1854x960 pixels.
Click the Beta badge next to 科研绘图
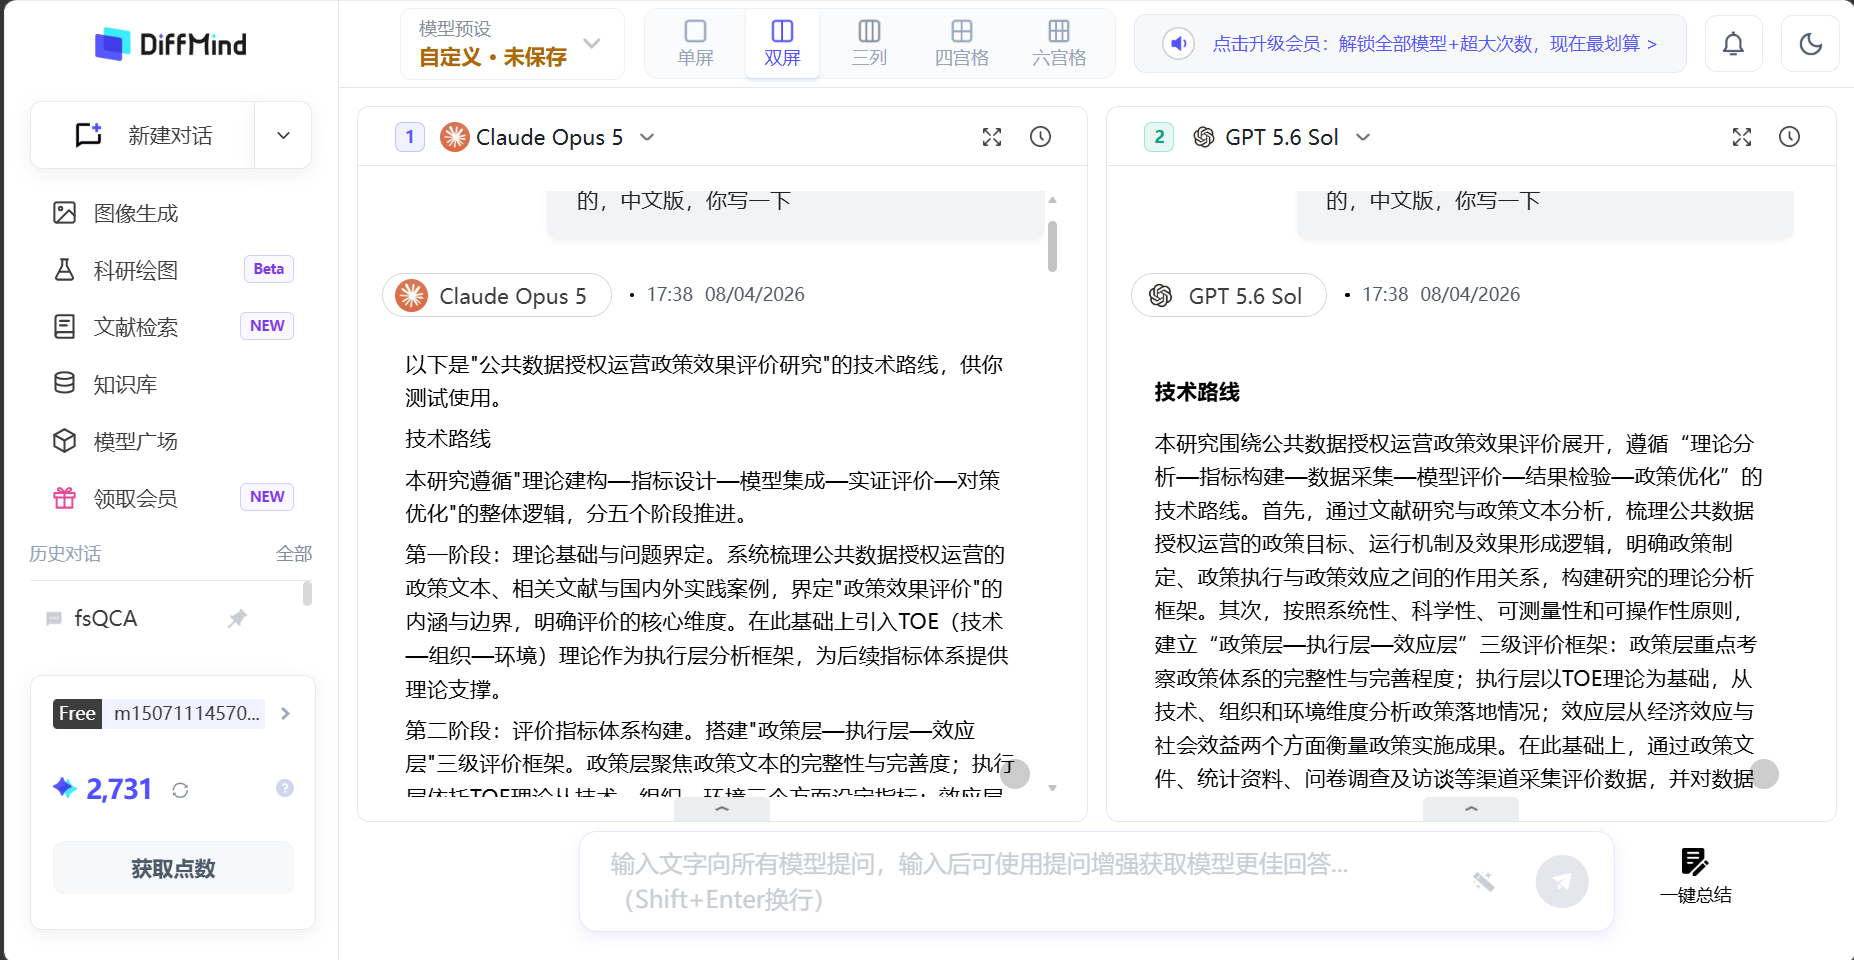click(268, 269)
